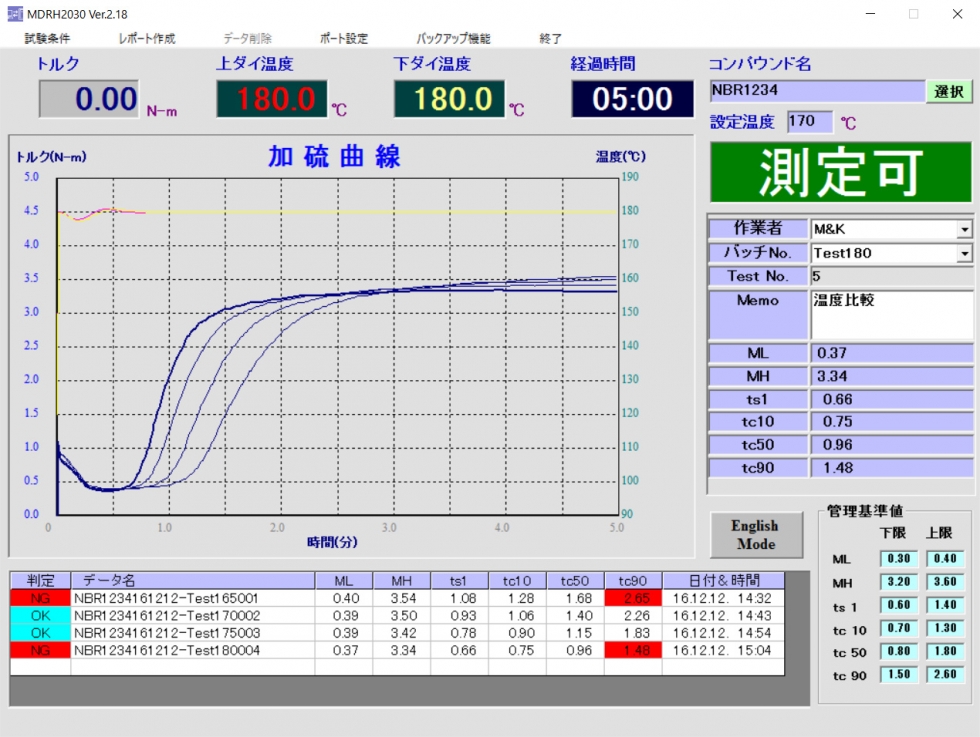Click the green 測定可 status panel
Viewport: 980px width, 737px height.
click(840, 172)
